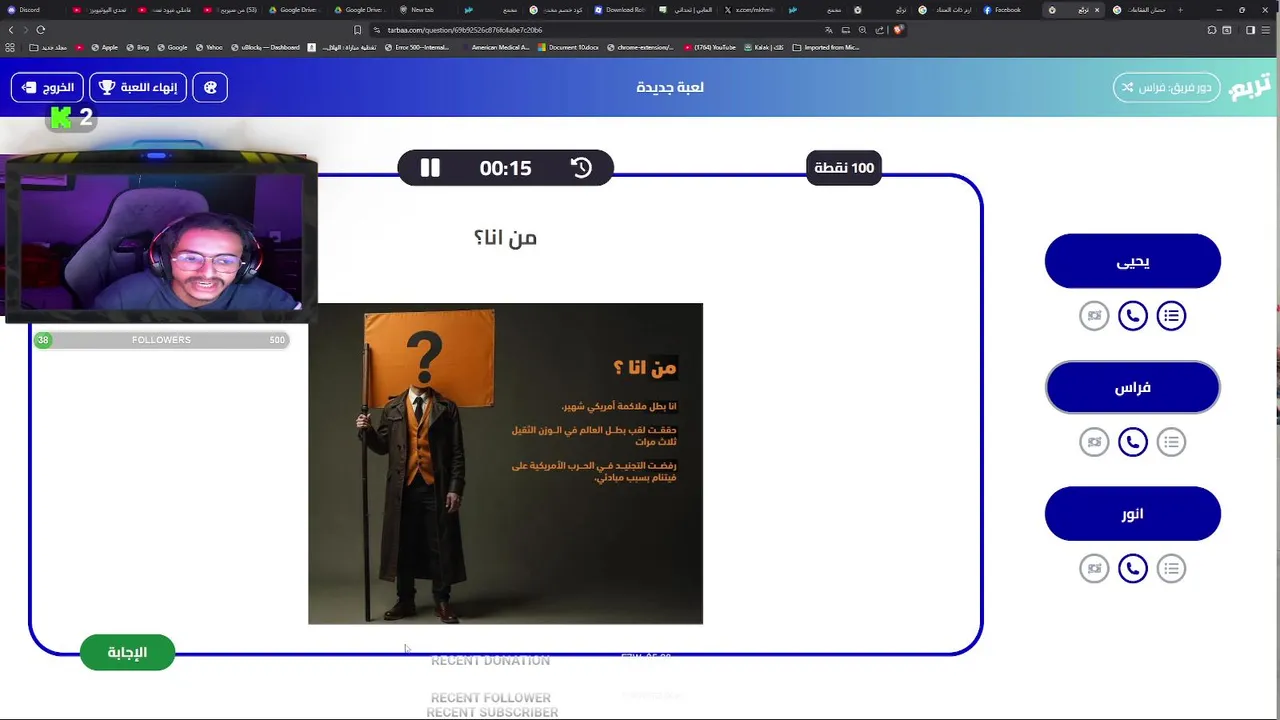
Task: Exit with the الخروج button
Action: [x=47, y=87]
